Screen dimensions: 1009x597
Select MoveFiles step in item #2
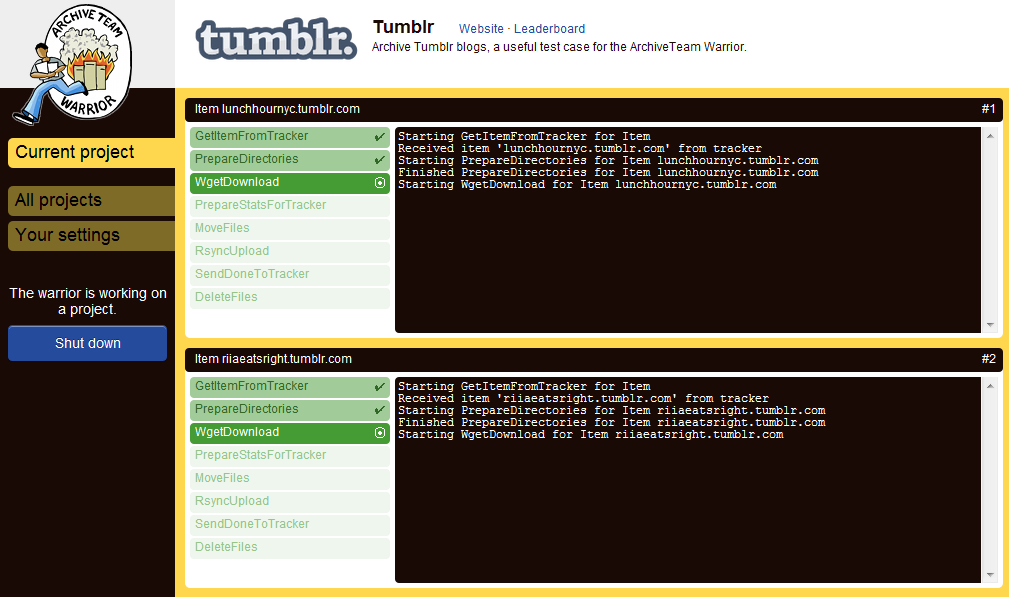290,479
